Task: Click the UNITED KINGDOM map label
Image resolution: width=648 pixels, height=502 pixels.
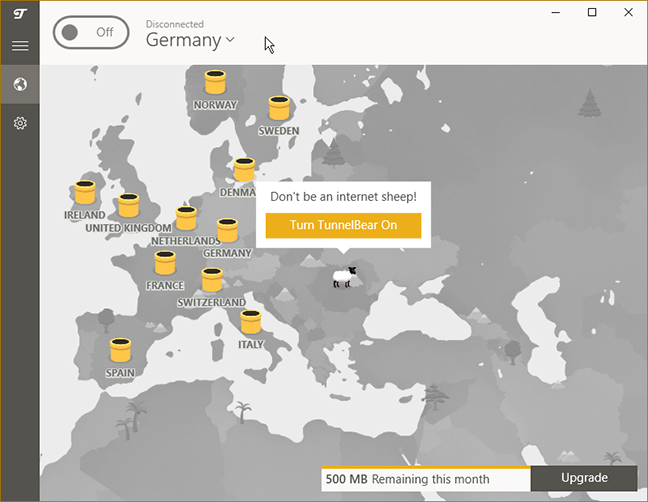Action: (129, 228)
